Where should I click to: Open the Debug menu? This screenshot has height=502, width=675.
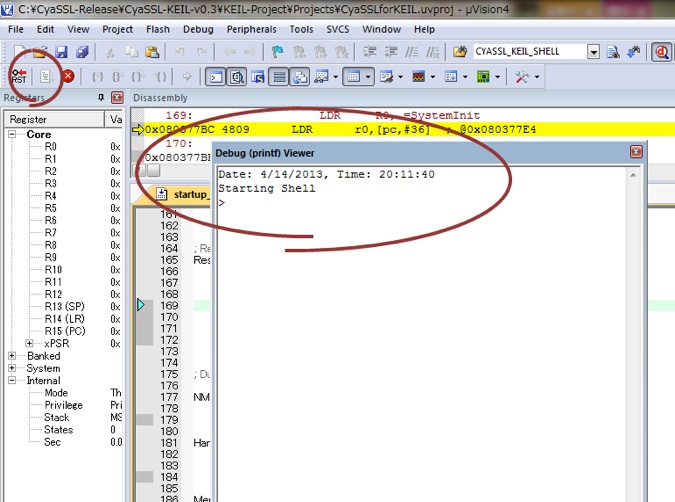pos(198,29)
